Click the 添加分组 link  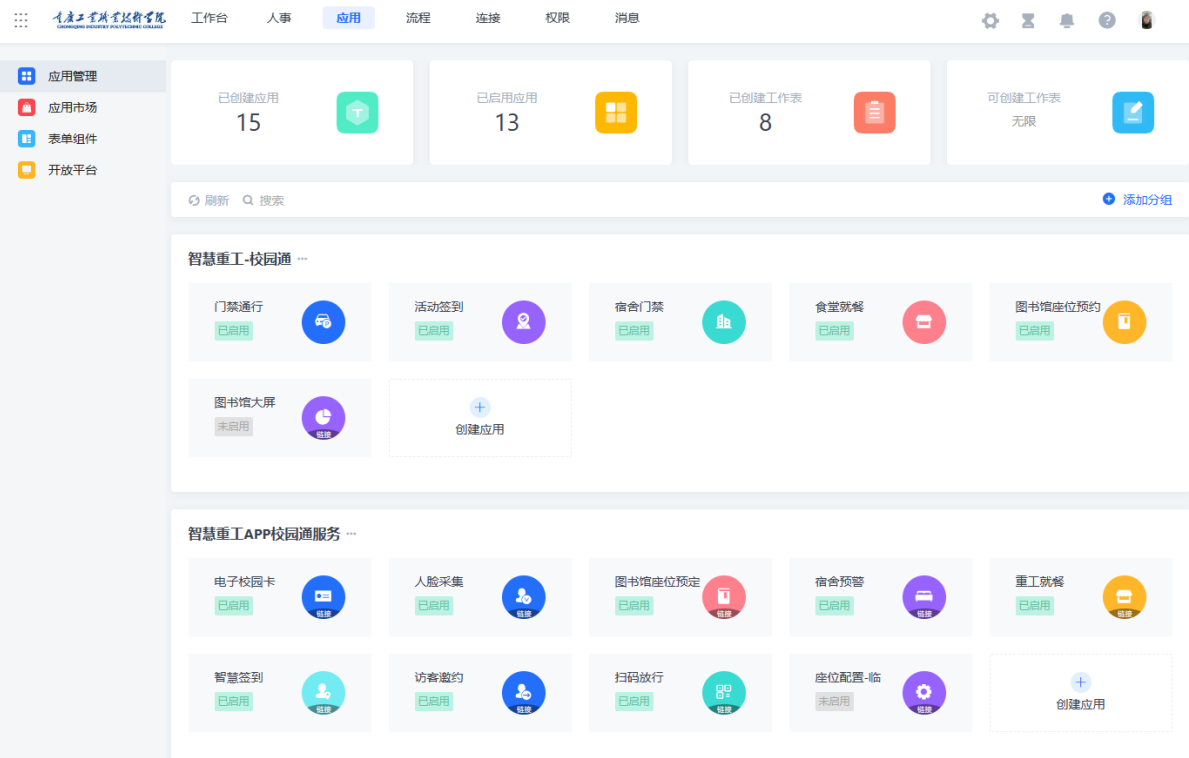pyautogui.click(x=1138, y=200)
